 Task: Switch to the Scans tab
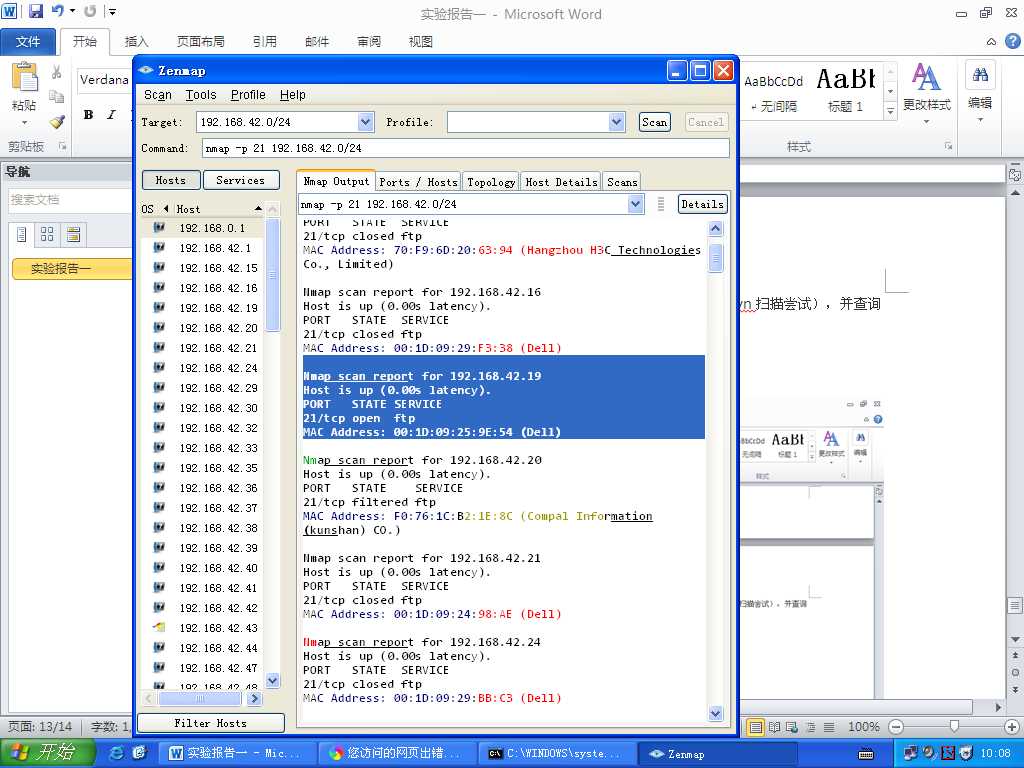point(622,182)
